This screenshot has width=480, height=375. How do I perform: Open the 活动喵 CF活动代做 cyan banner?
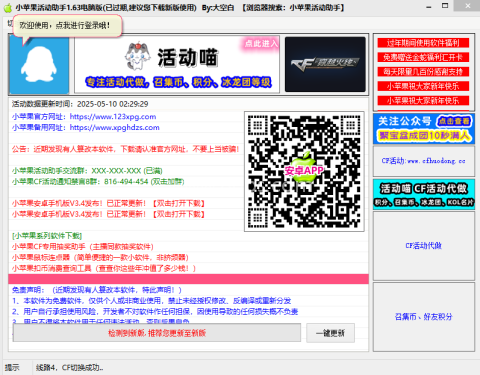424,194
